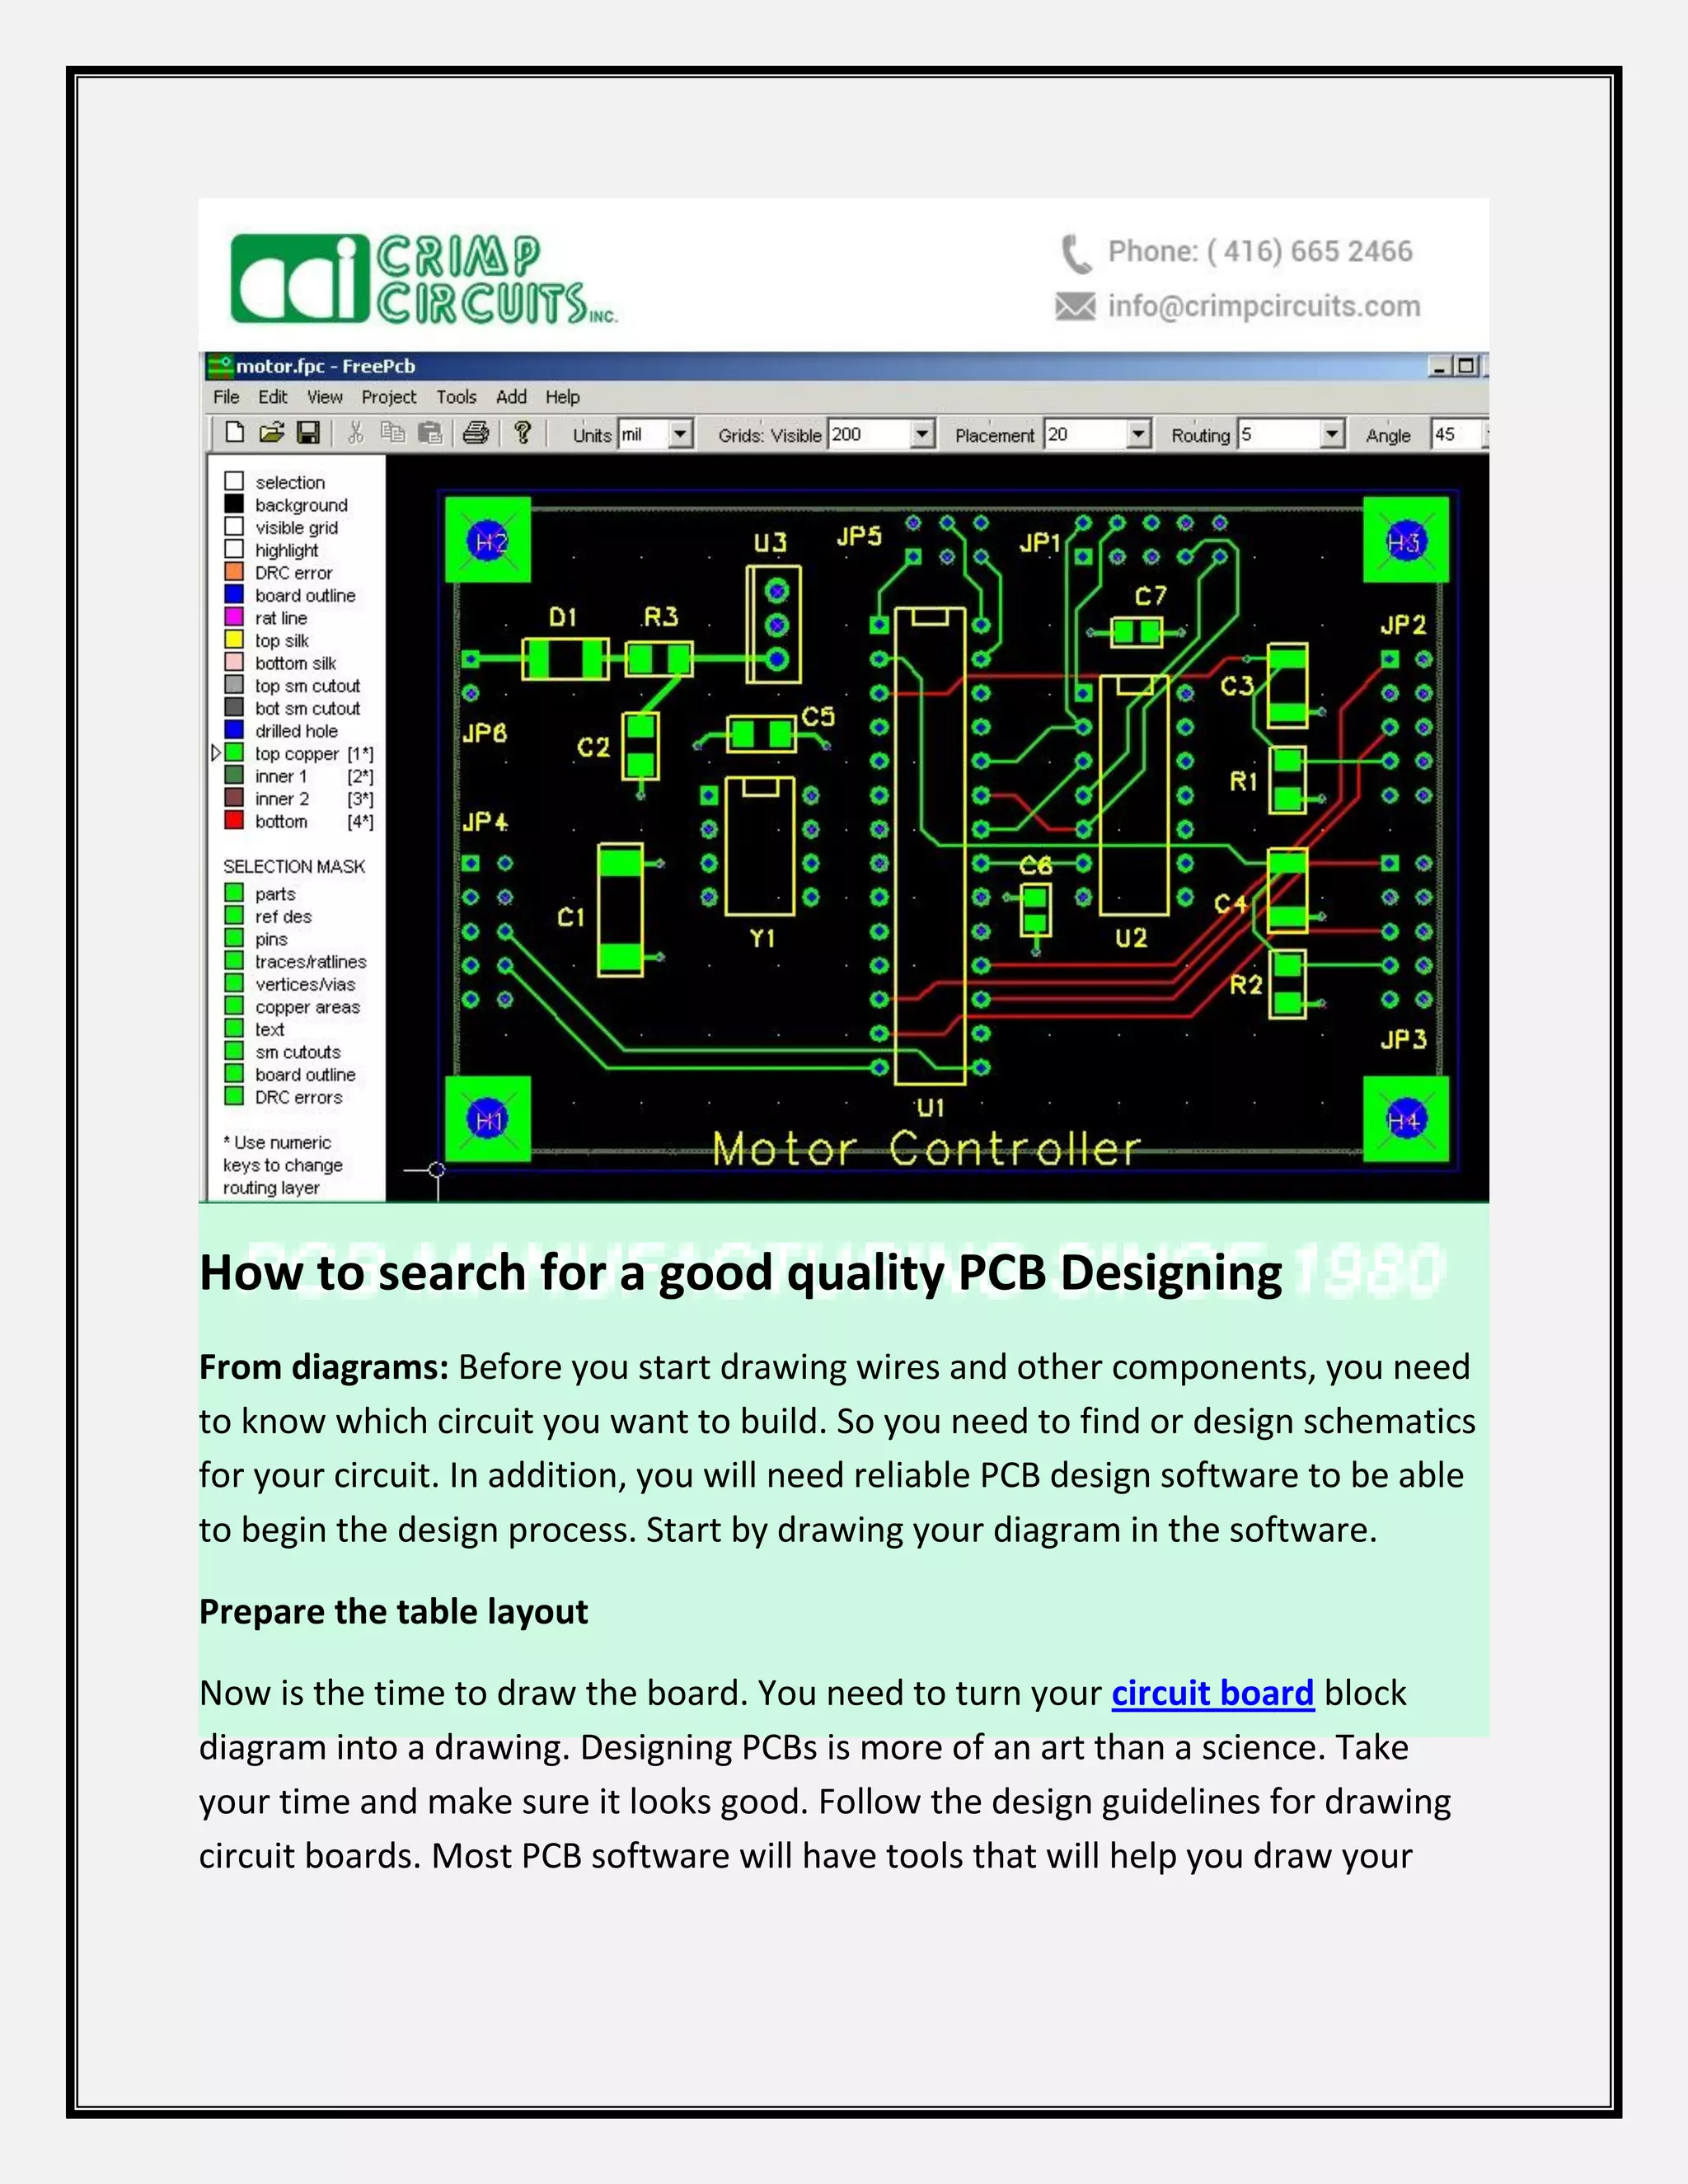Select capacitor C1 component footprint
This screenshot has width=1688, height=2184.
620,909
